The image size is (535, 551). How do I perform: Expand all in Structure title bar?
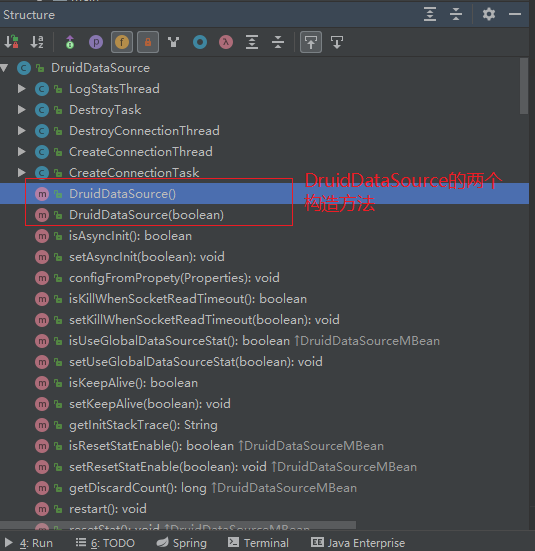pos(430,14)
